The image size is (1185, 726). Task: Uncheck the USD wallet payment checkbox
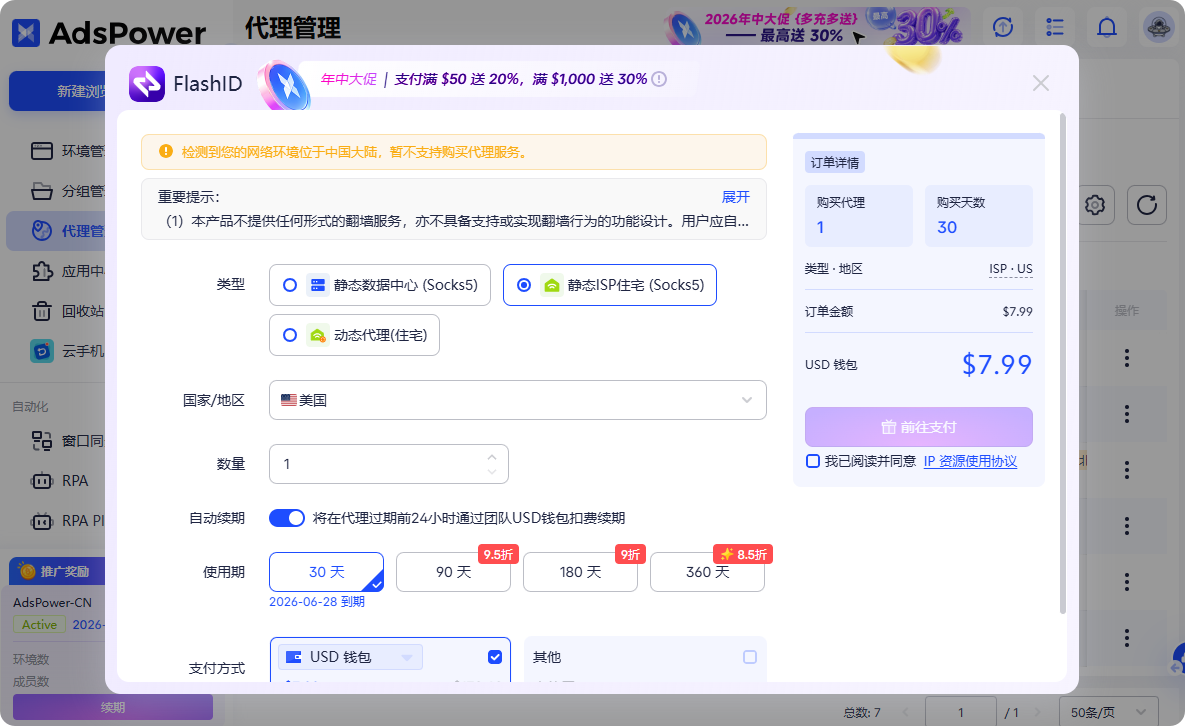495,657
